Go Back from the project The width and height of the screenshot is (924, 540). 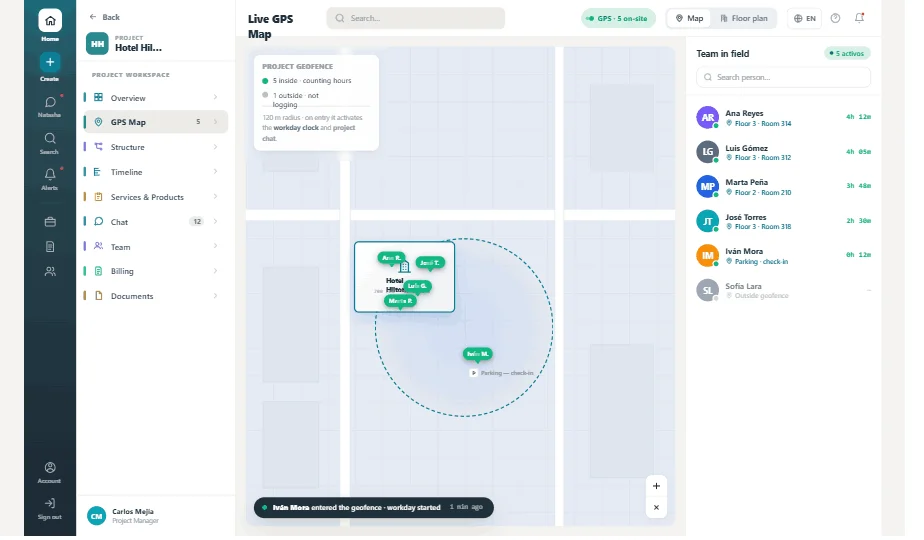(x=104, y=17)
